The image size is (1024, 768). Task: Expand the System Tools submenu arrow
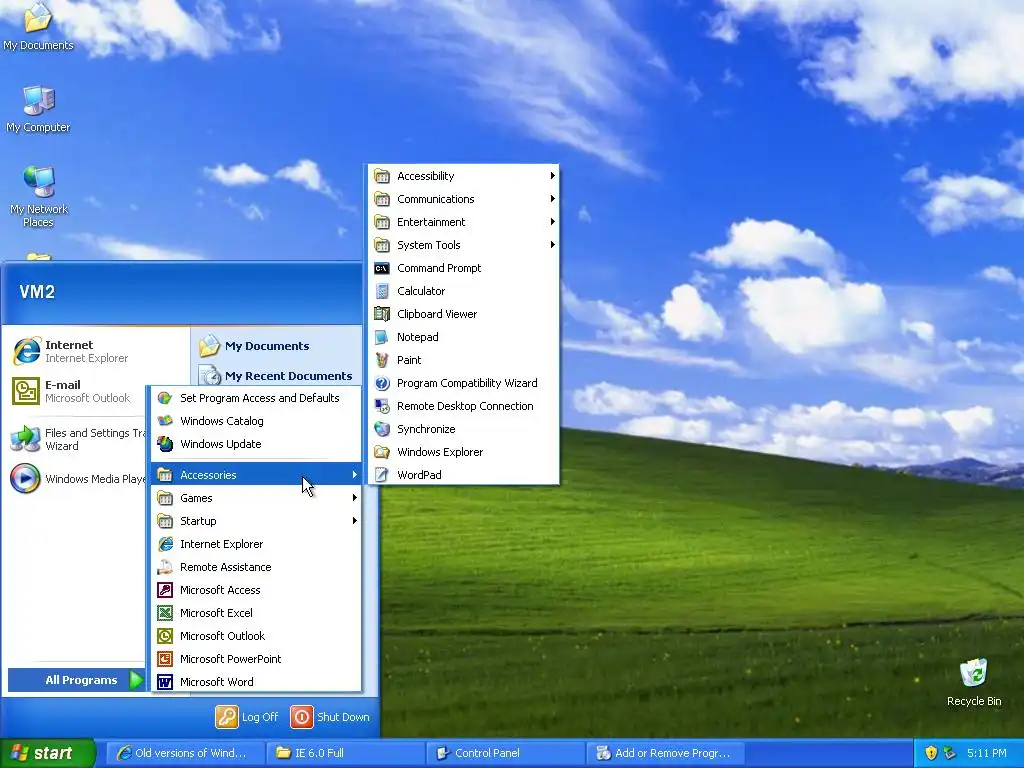pyautogui.click(x=552, y=245)
